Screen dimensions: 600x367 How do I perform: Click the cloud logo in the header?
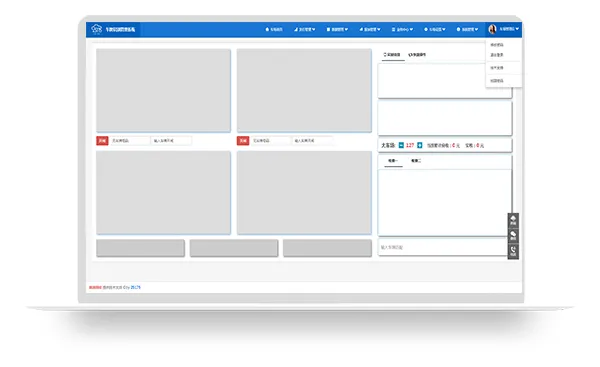coord(96,29)
